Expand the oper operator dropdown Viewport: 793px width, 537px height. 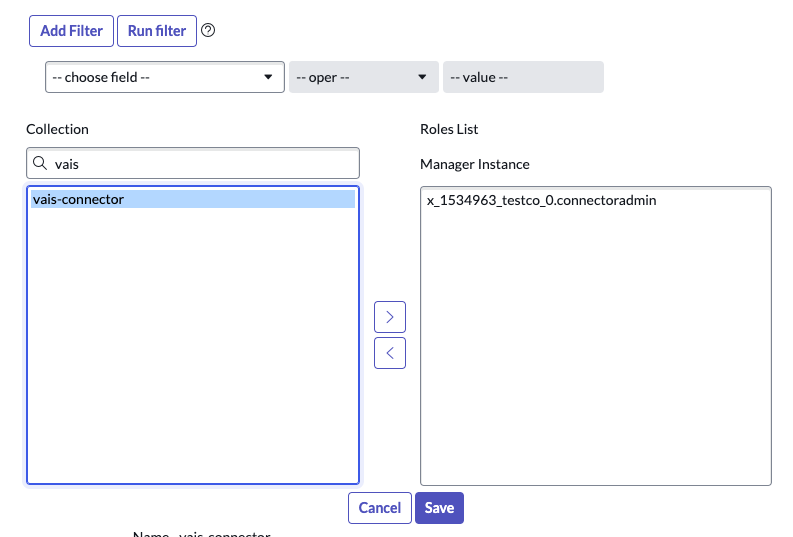pyautogui.click(x=363, y=77)
